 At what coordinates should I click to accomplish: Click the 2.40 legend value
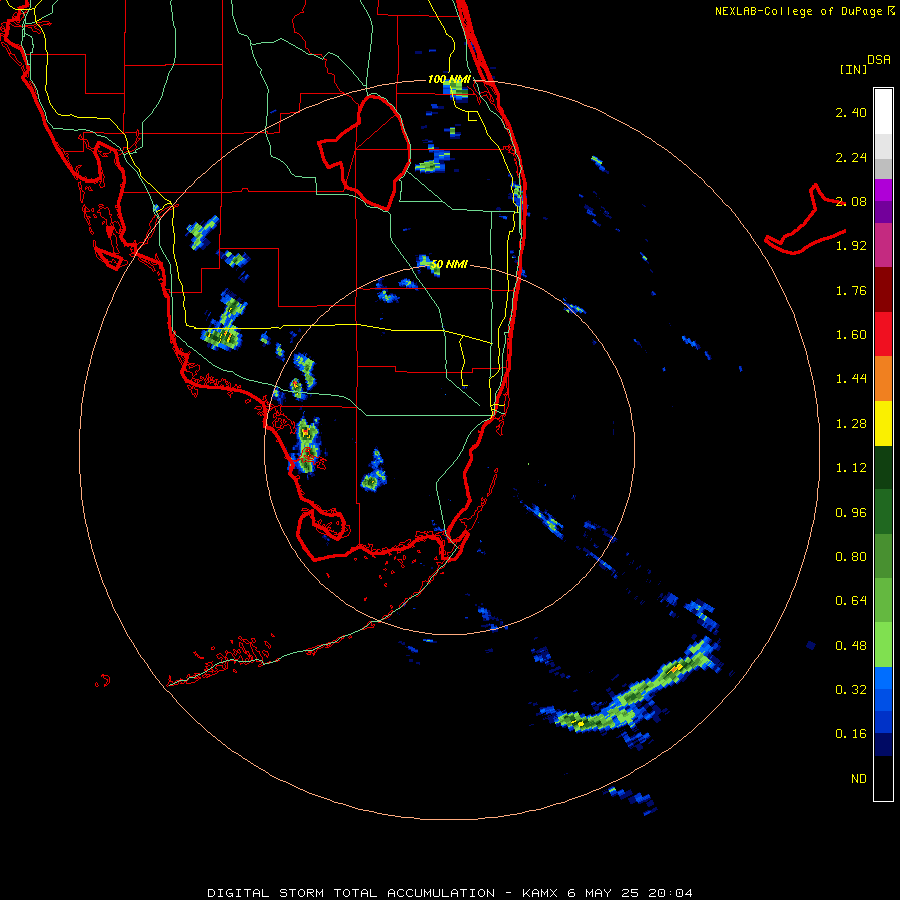[x=851, y=112]
